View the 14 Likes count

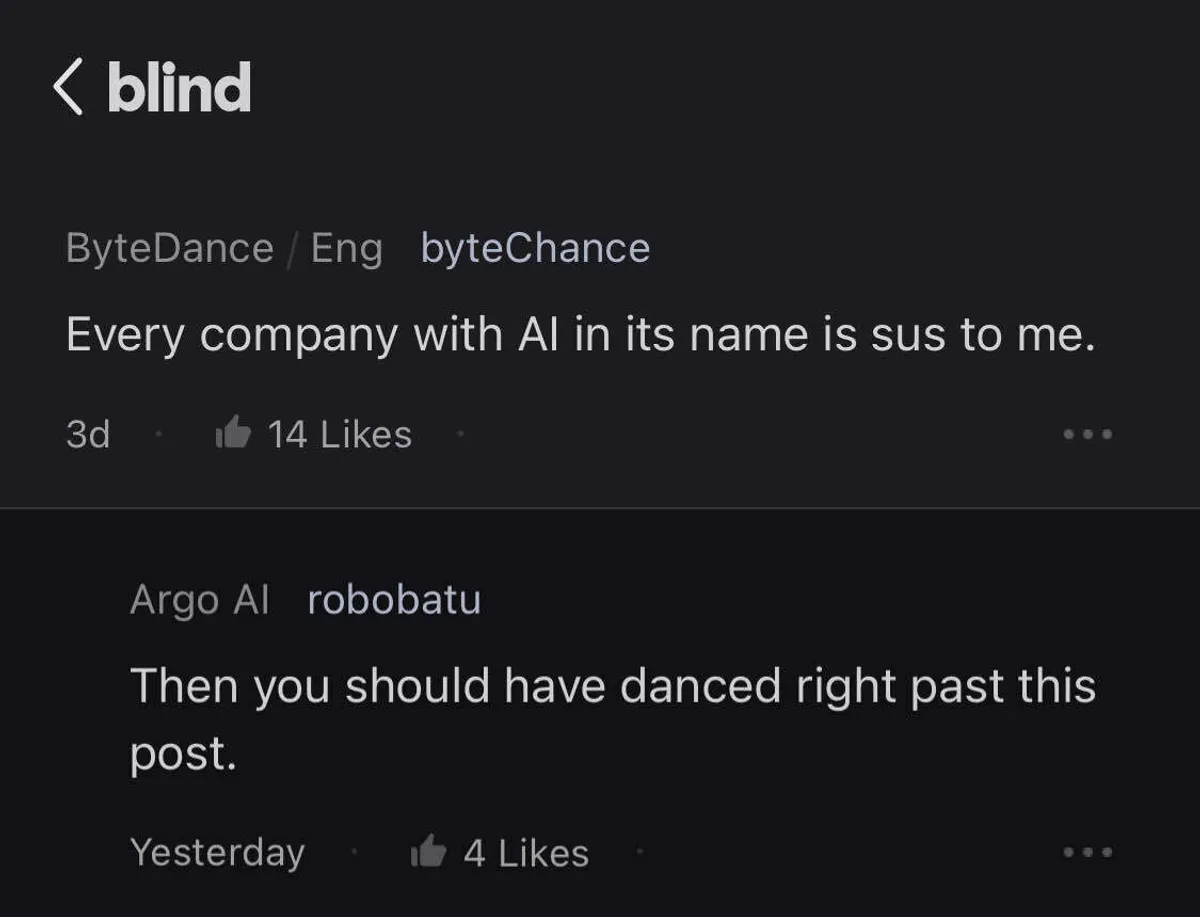pos(339,435)
